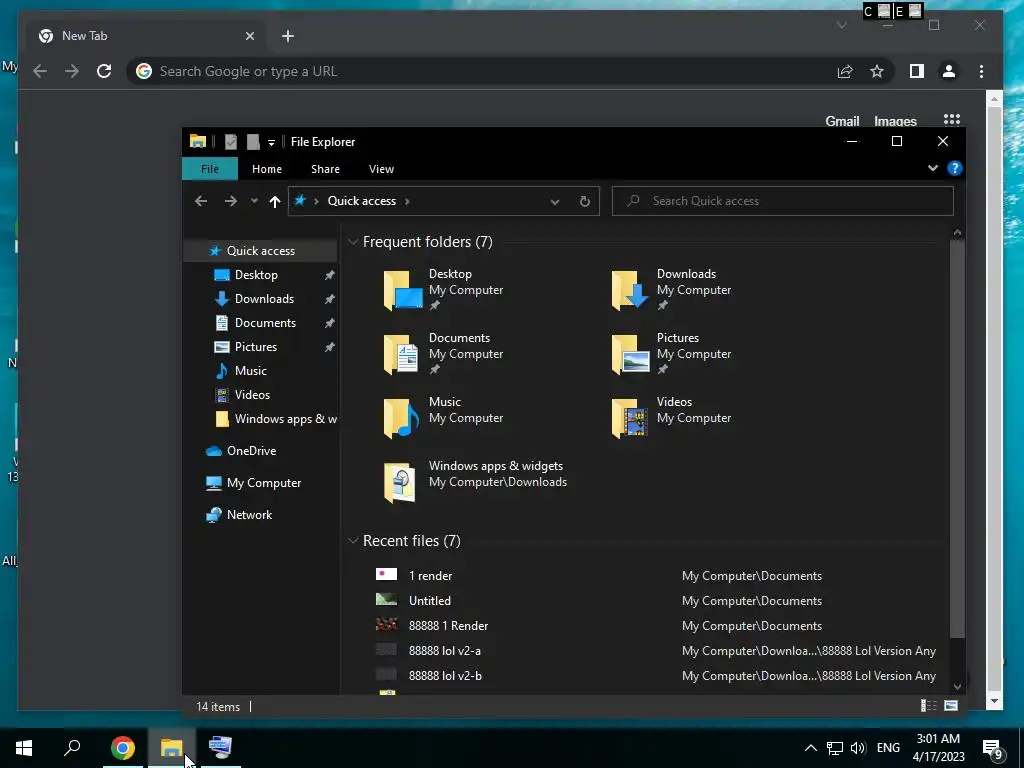Select the Chrome New Tab tab
Screen dimensions: 1024x768
point(146,36)
